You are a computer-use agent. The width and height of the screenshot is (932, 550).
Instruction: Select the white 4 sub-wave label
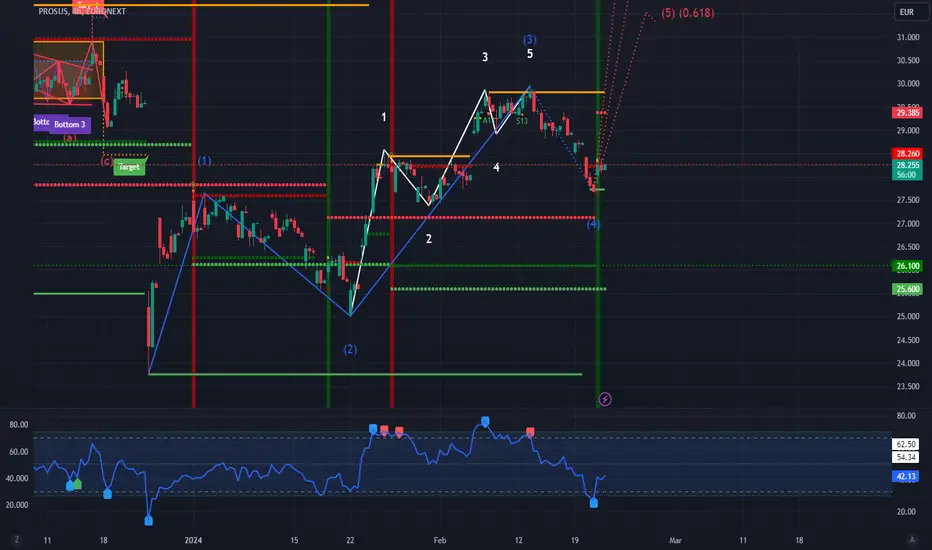tap(496, 168)
